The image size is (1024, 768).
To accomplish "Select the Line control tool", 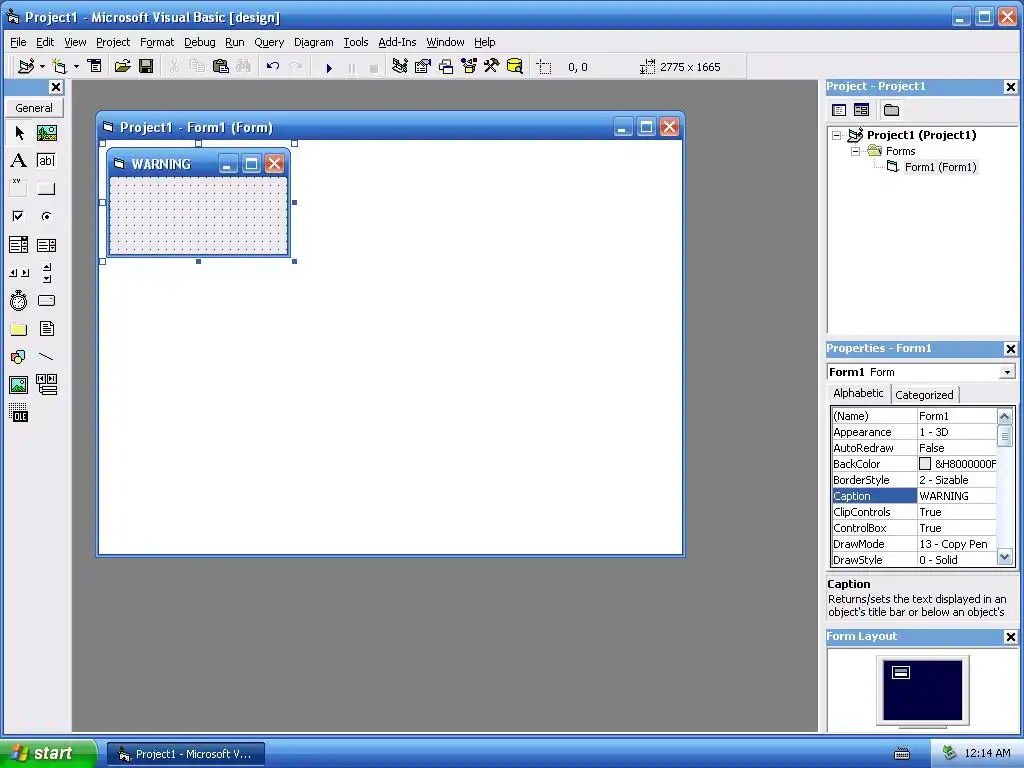I will 46,357.
